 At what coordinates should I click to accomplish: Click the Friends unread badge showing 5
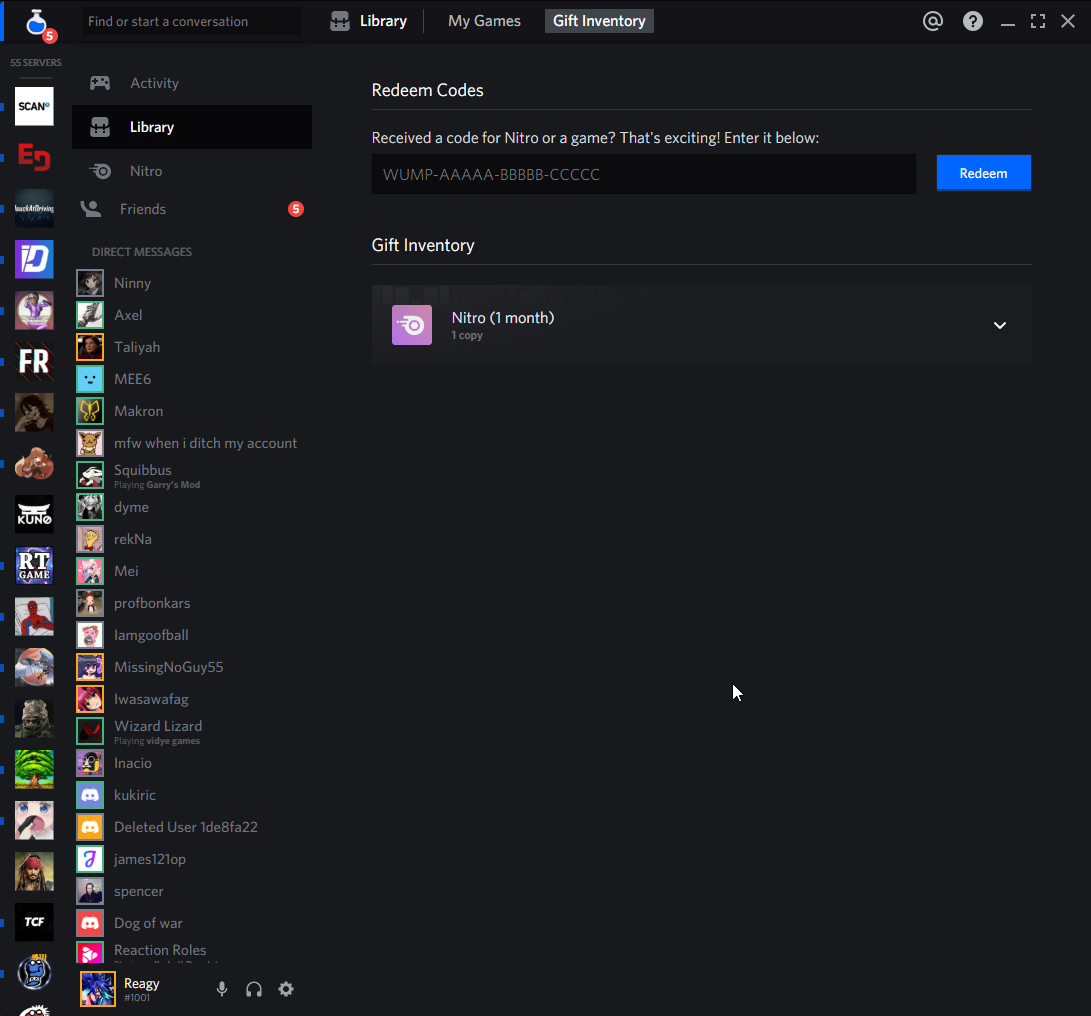coord(296,209)
